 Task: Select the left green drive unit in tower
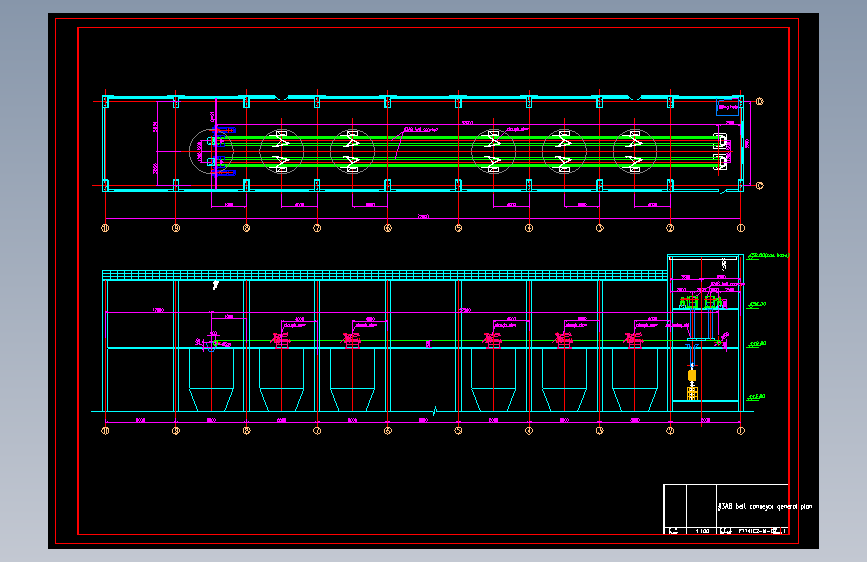click(x=689, y=302)
